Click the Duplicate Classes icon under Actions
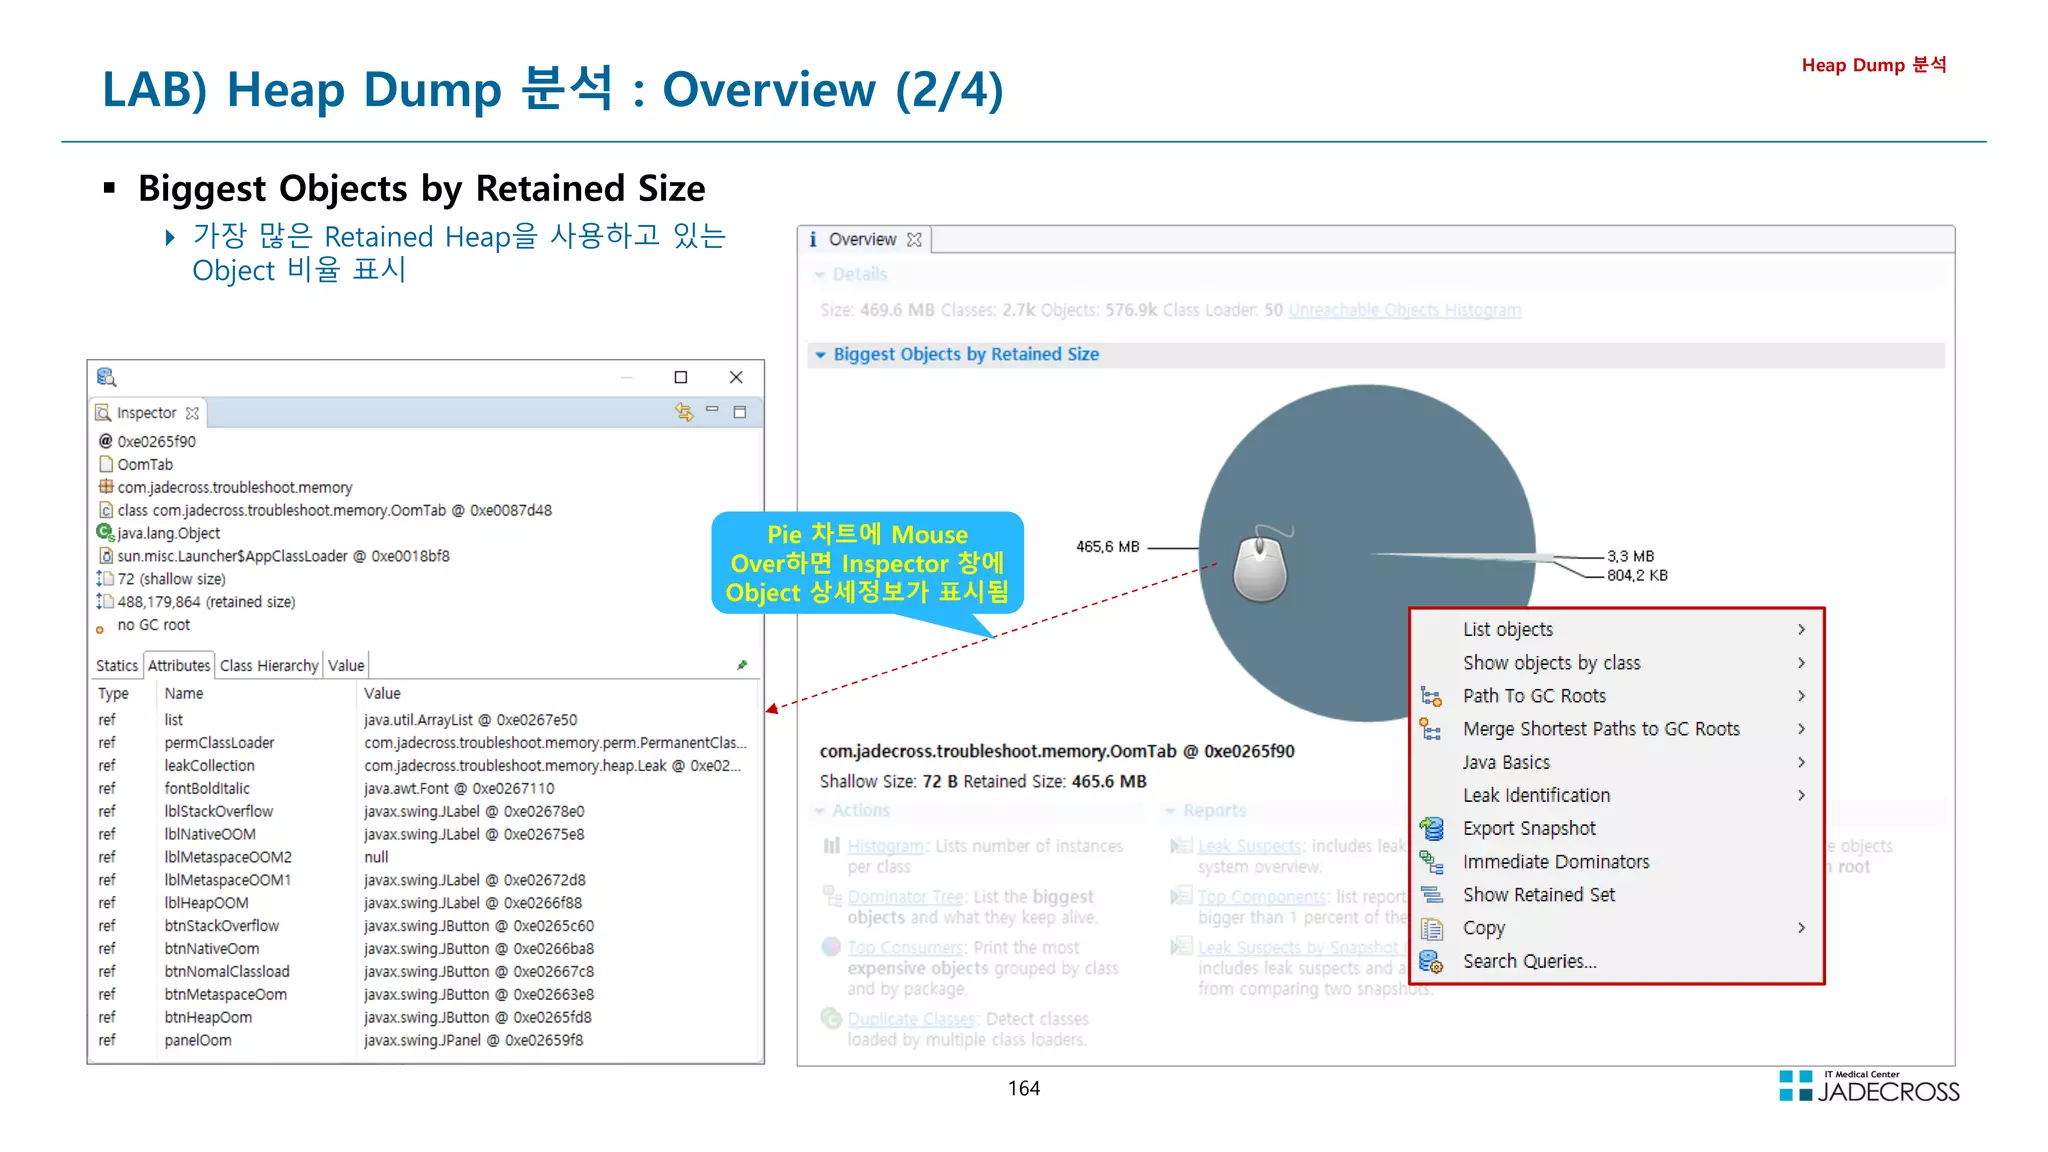2048x1152 pixels. pyautogui.click(x=832, y=1018)
